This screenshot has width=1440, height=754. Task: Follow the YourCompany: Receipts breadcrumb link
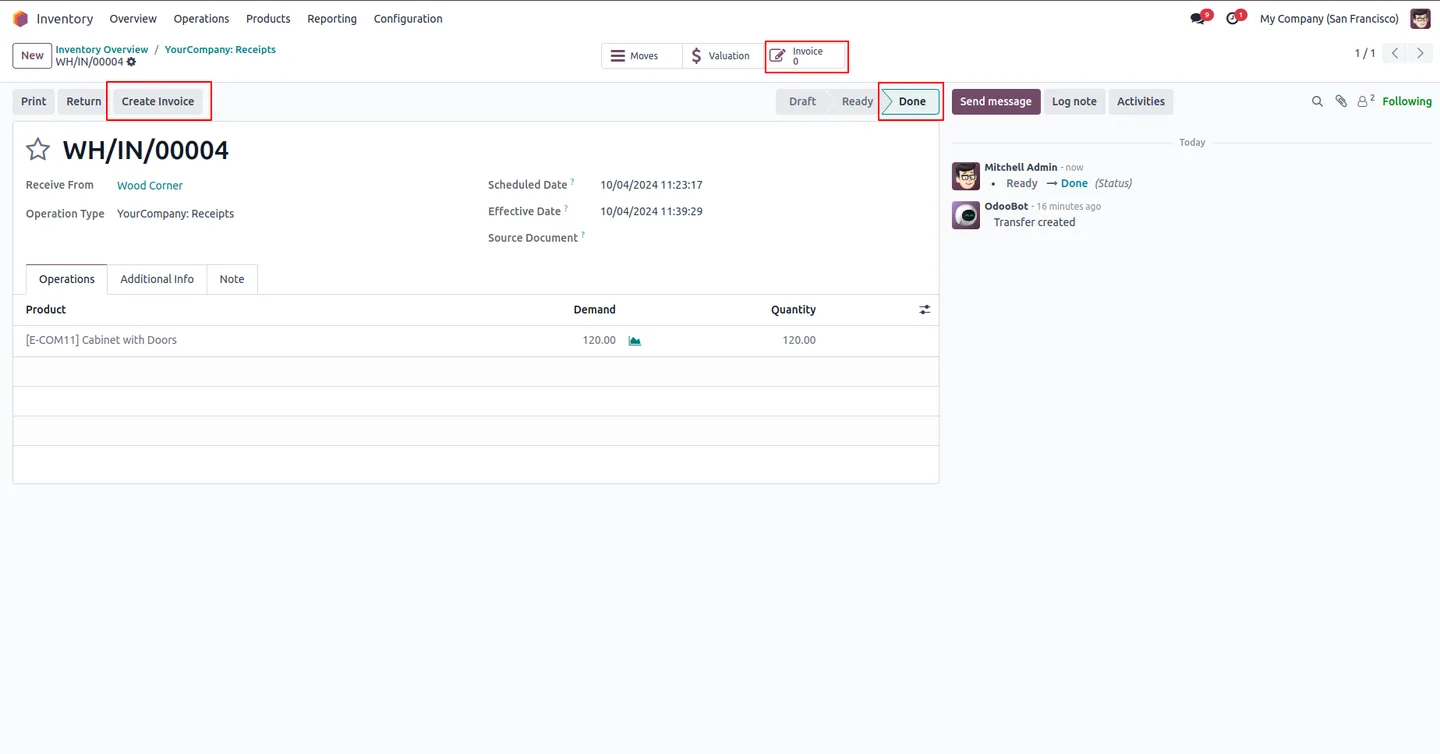point(220,49)
